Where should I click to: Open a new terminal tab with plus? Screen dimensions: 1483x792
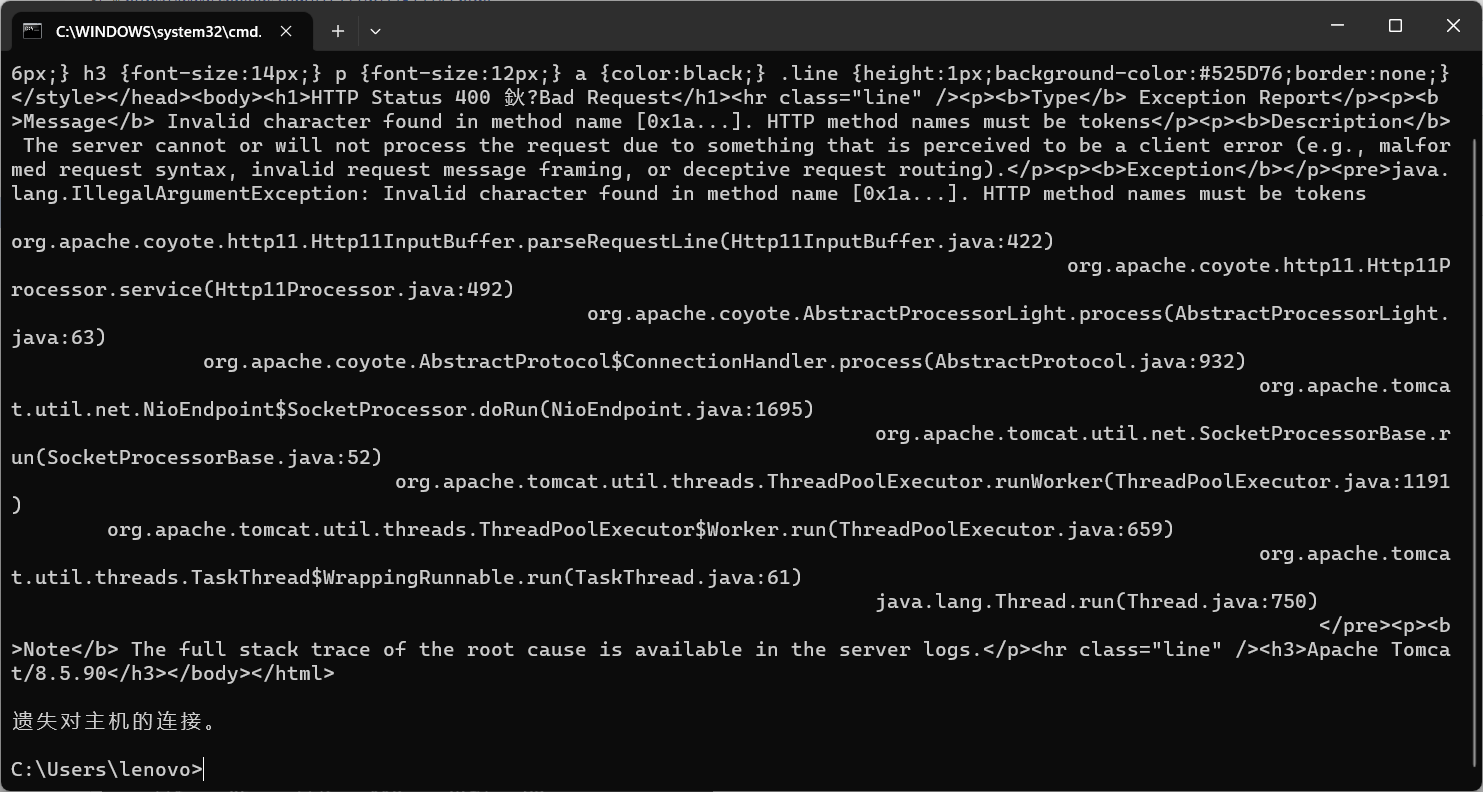[x=338, y=31]
